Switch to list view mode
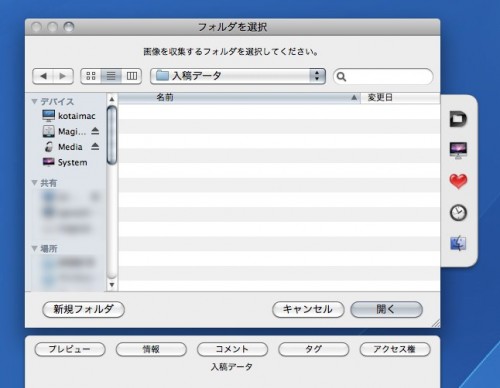The width and height of the screenshot is (500, 388). point(111,76)
